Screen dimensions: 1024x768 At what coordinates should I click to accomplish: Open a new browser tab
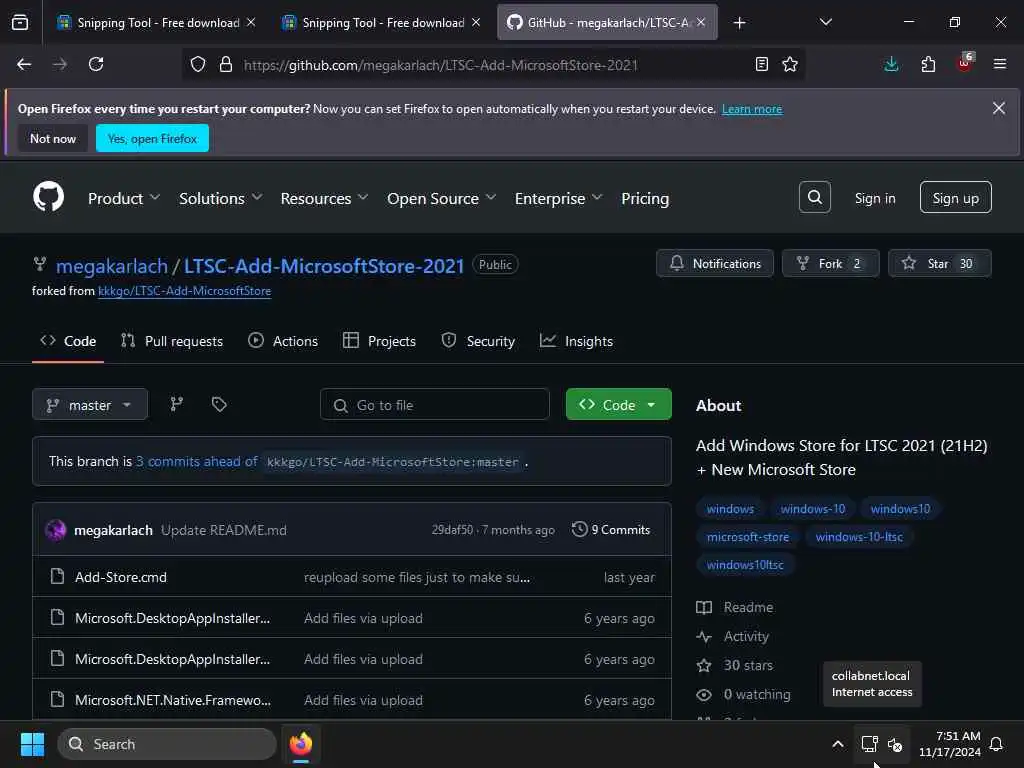739,23
